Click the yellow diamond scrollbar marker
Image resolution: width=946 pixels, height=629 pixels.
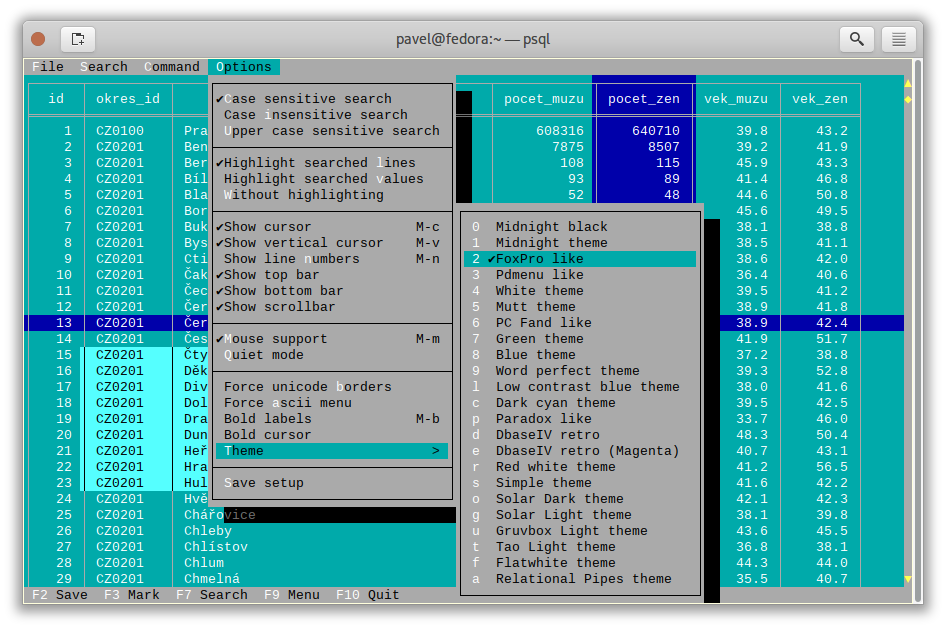point(908,99)
